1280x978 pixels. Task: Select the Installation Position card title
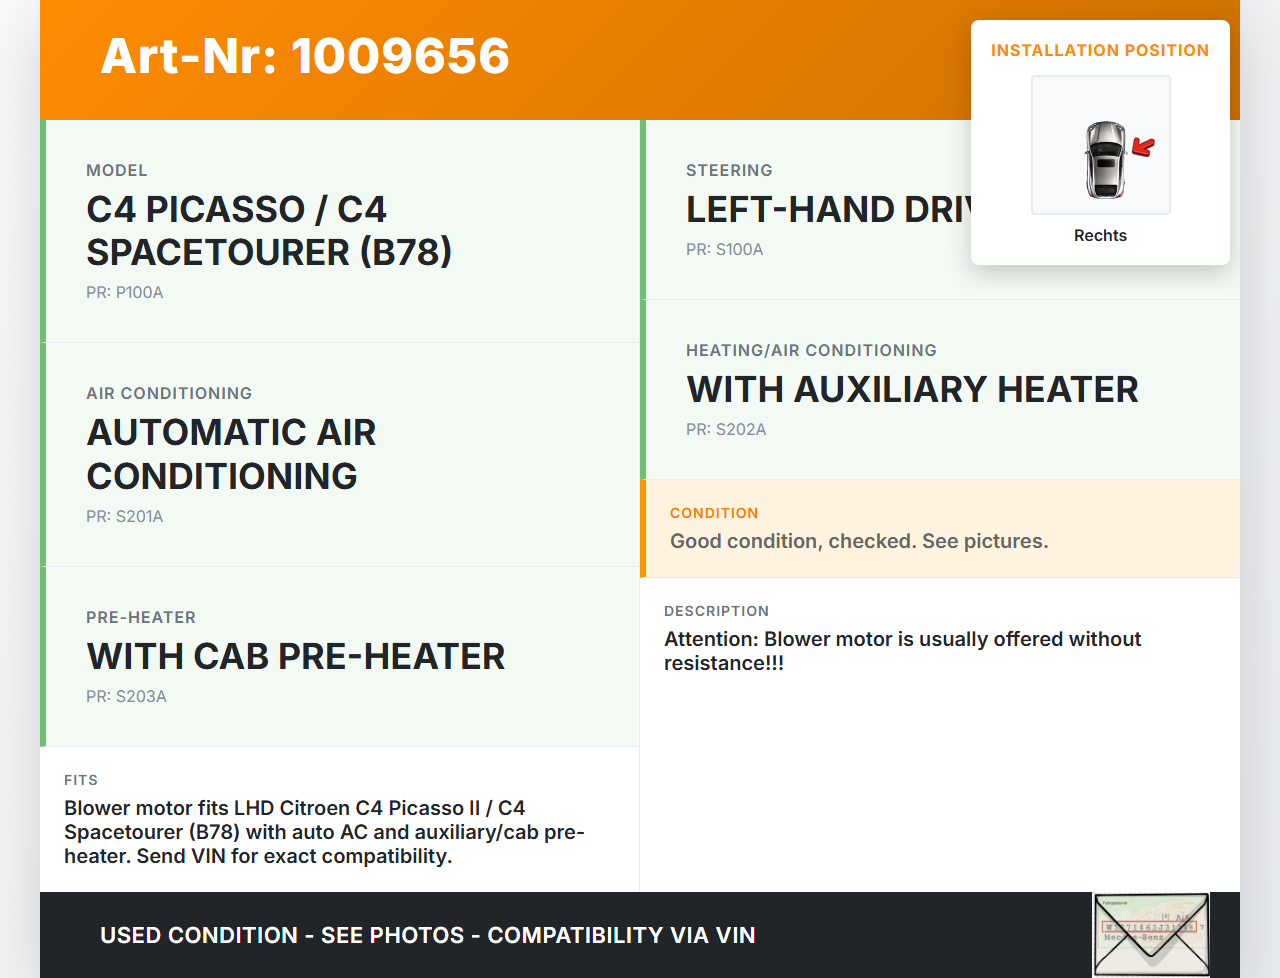pos(1099,50)
